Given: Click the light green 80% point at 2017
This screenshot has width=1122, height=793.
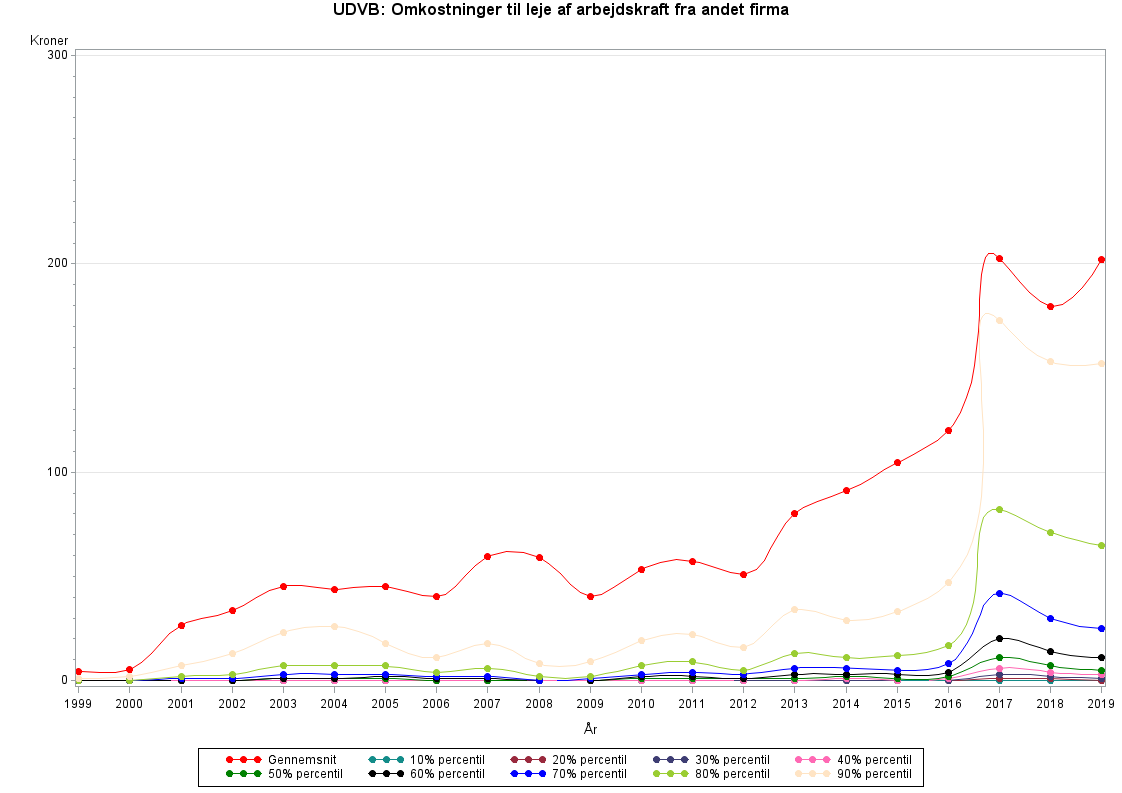Looking at the screenshot, I should click(x=999, y=509).
